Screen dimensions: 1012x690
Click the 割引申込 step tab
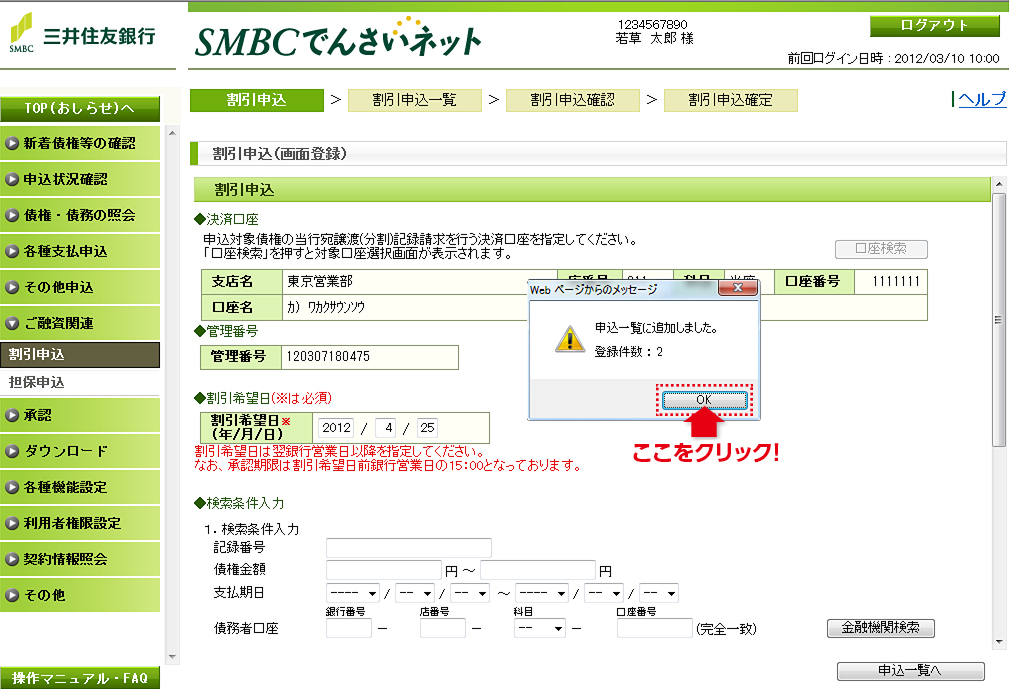click(257, 100)
